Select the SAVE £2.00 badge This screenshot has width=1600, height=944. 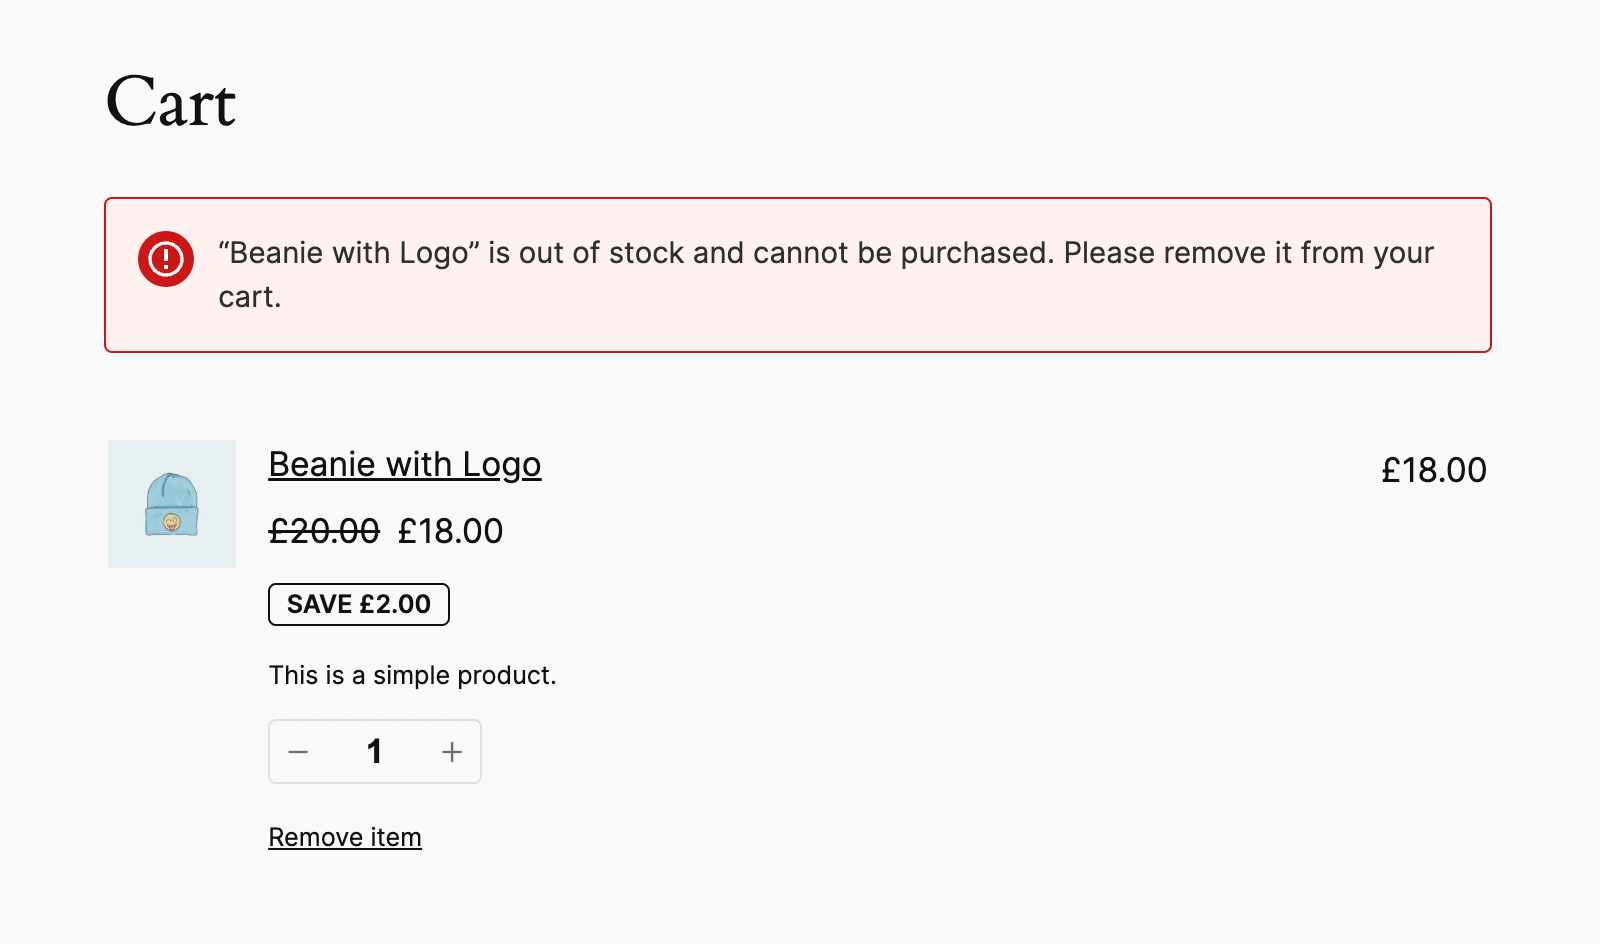point(358,604)
